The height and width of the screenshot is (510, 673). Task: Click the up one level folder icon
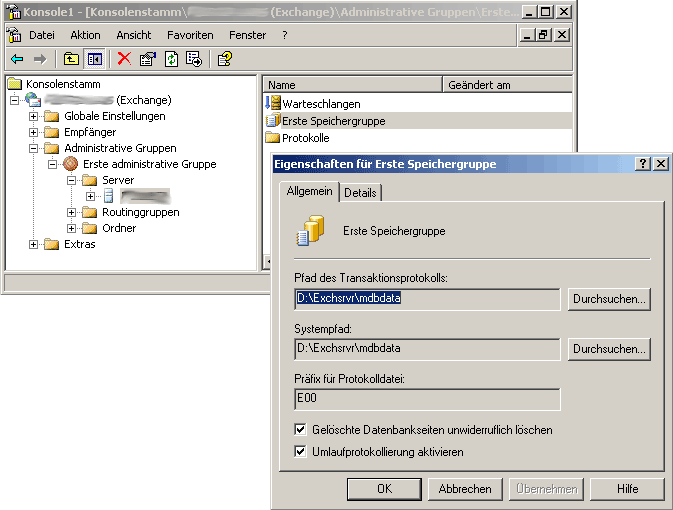pos(71,59)
